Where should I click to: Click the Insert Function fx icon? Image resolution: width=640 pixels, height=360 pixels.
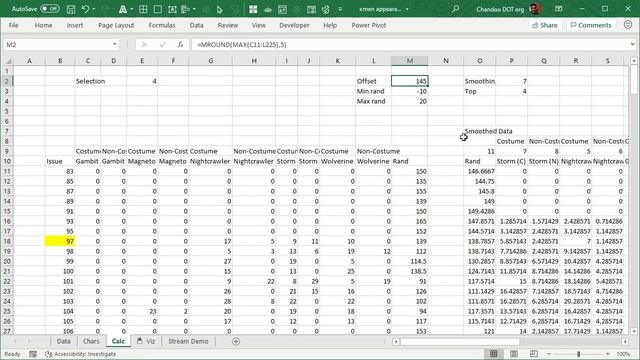pos(180,44)
